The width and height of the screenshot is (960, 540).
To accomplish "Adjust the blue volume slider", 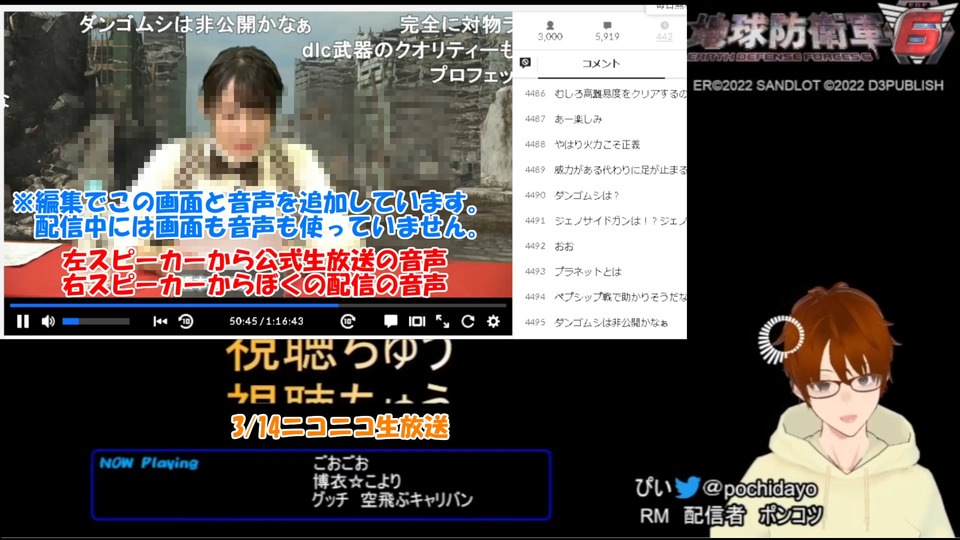I will [x=96, y=321].
